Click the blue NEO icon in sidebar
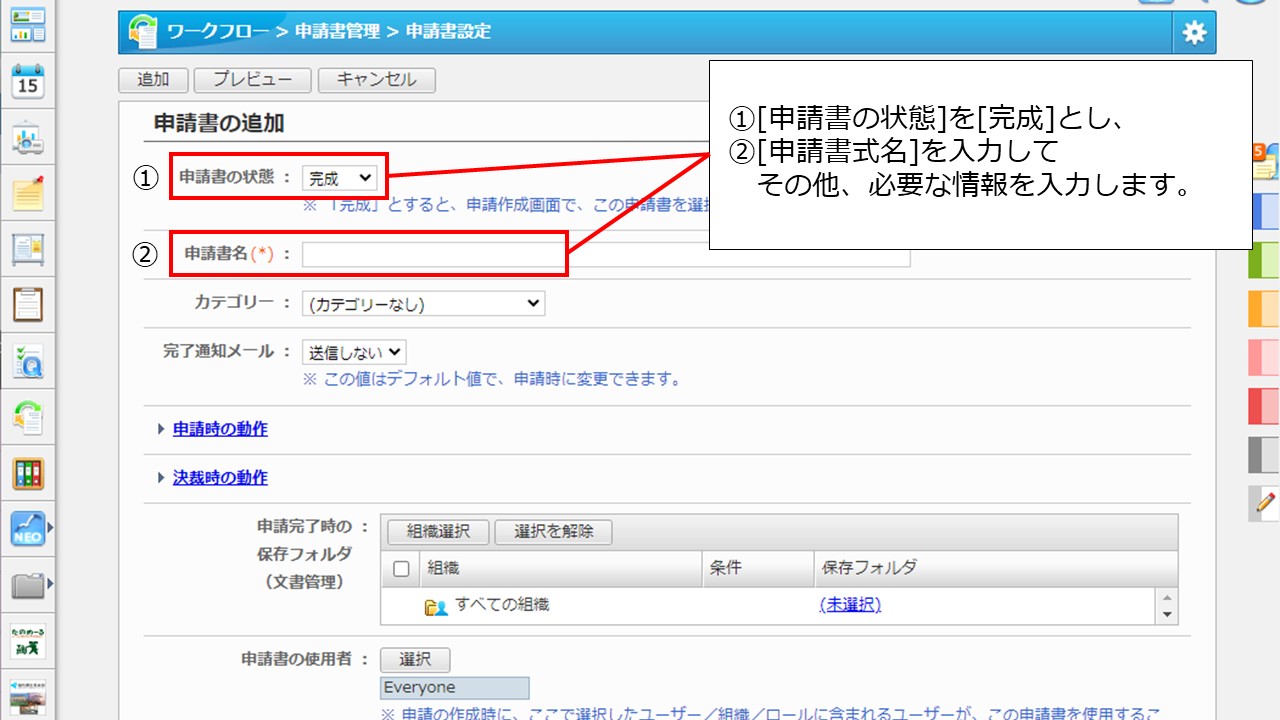Image resolution: width=1280 pixels, height=720 pixels. point(28,528)
